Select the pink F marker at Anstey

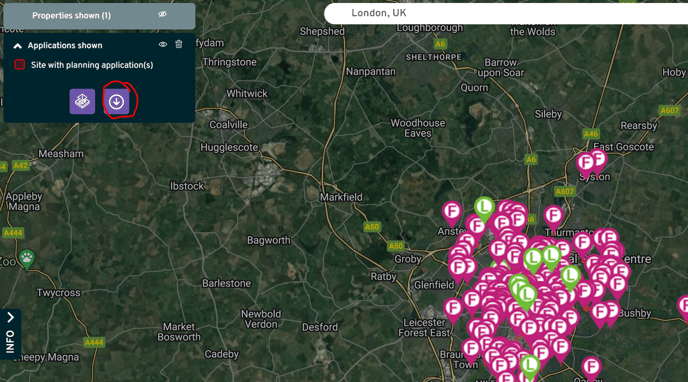point(452,213)
